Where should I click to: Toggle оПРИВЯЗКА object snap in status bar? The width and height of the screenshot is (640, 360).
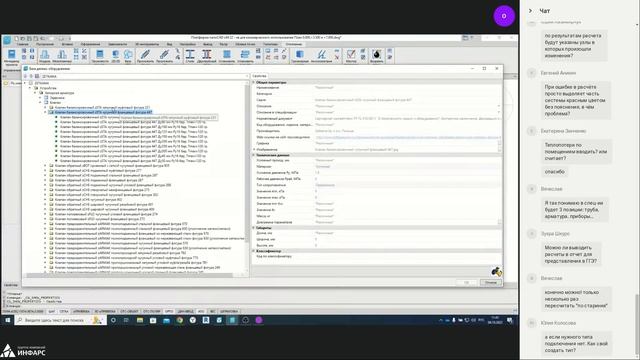pyautogui.click(x=81, y=311)
